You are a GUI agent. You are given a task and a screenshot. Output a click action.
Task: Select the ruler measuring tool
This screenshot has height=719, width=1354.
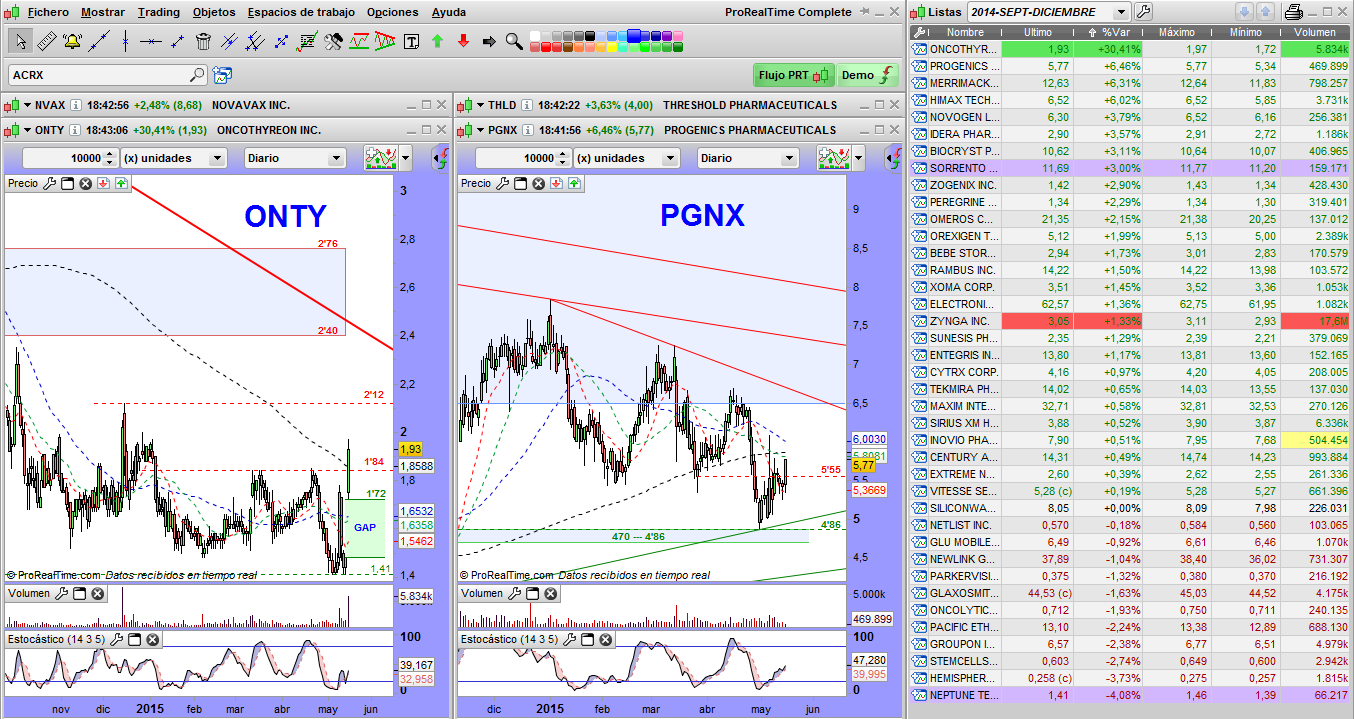coord(46,41)
